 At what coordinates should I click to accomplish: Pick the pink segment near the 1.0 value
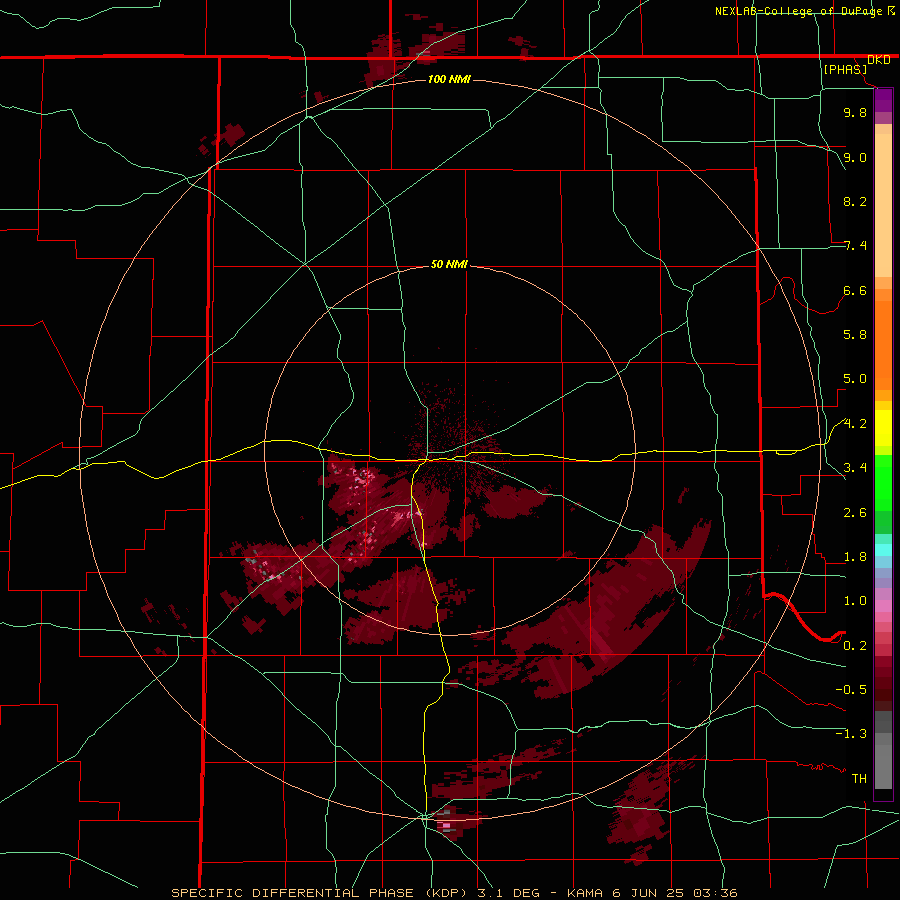tap(883, 605)
